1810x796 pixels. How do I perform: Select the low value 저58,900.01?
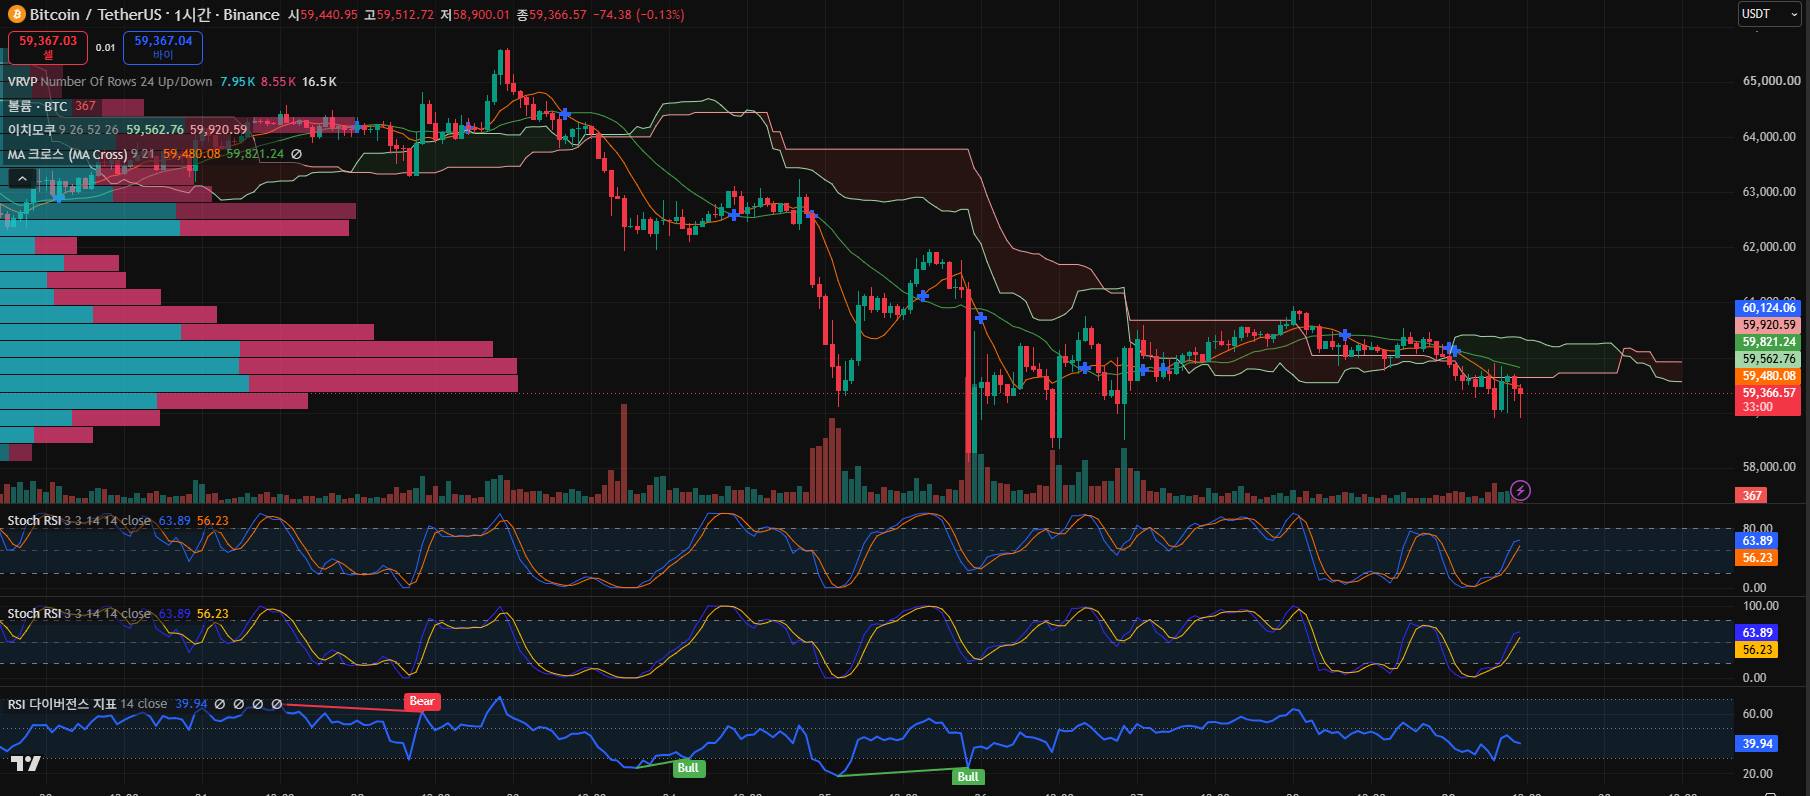[474, 15]
